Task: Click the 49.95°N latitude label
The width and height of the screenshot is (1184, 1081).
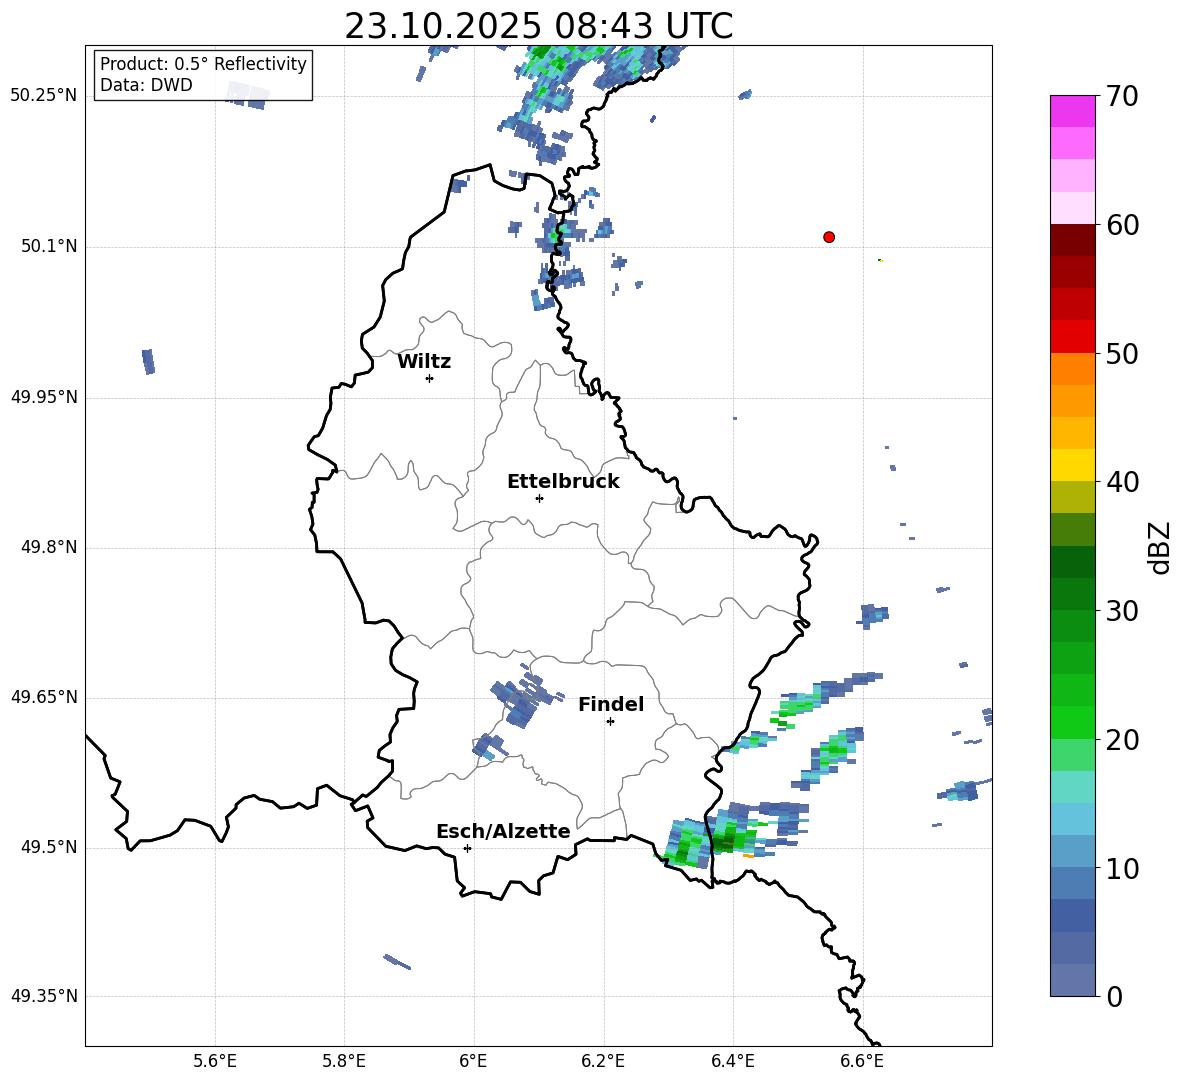Action: tap(44, 396)
